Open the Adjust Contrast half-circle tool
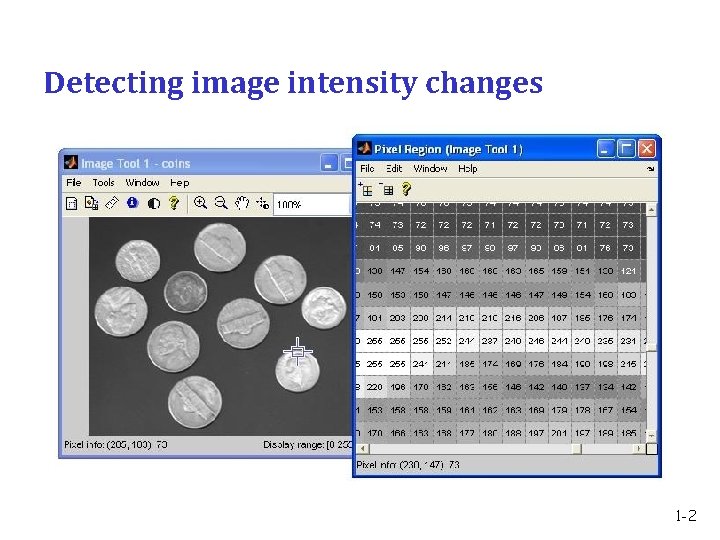 pos(154,203)
